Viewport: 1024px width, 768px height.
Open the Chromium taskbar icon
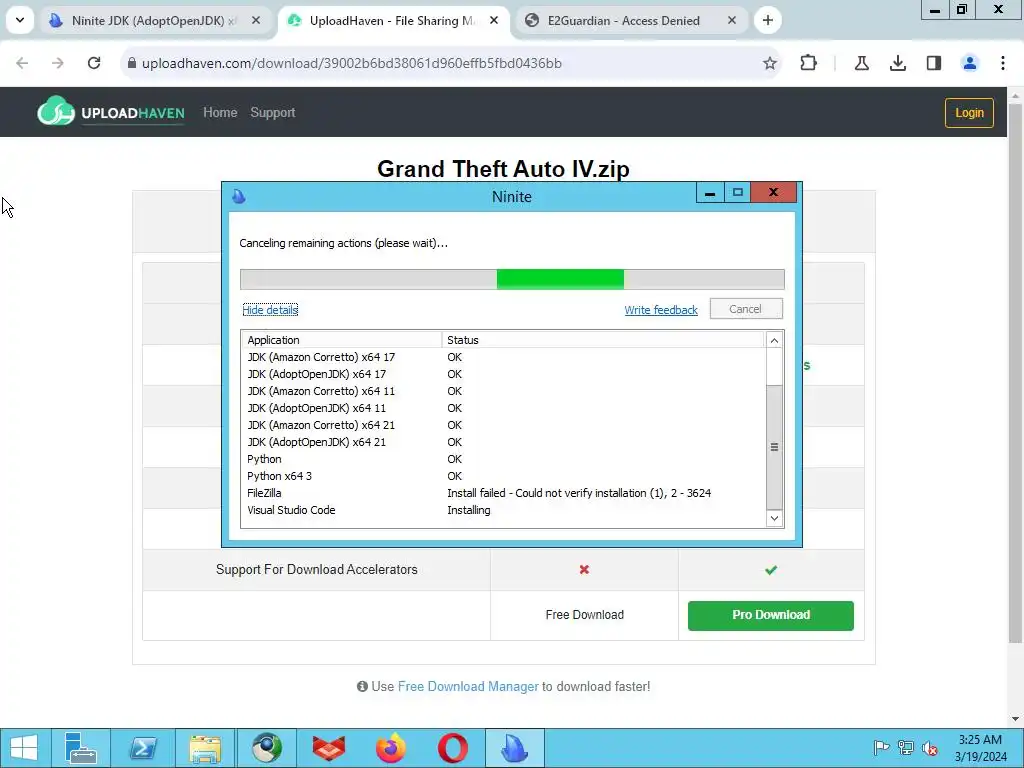click(x=267, y=748)
